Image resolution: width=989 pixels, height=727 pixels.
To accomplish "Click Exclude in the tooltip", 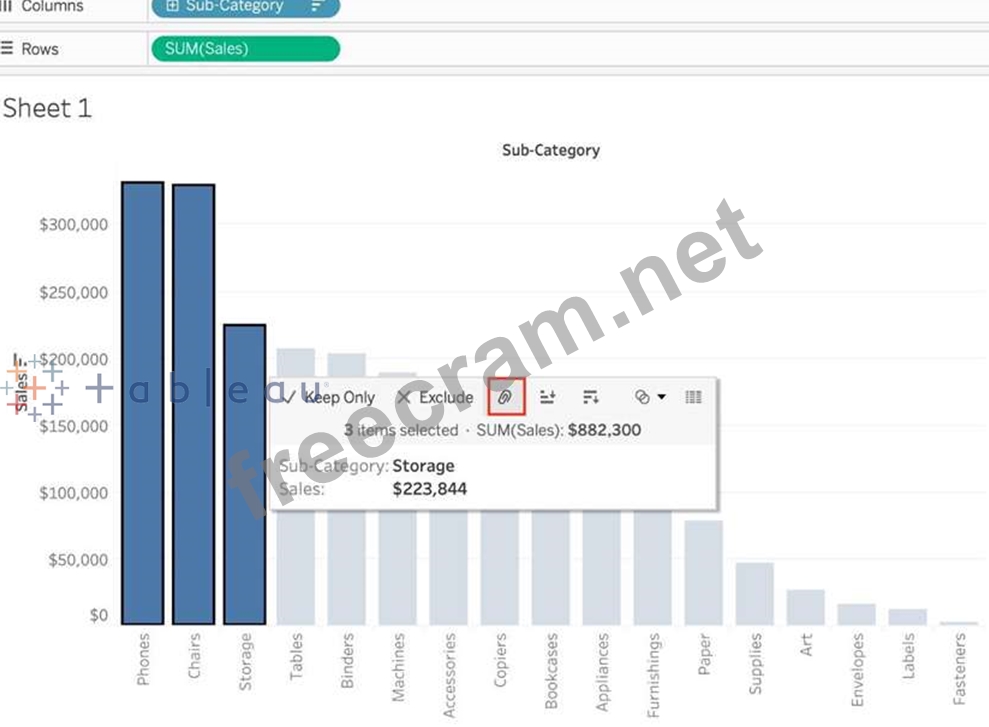I will 435,397.
